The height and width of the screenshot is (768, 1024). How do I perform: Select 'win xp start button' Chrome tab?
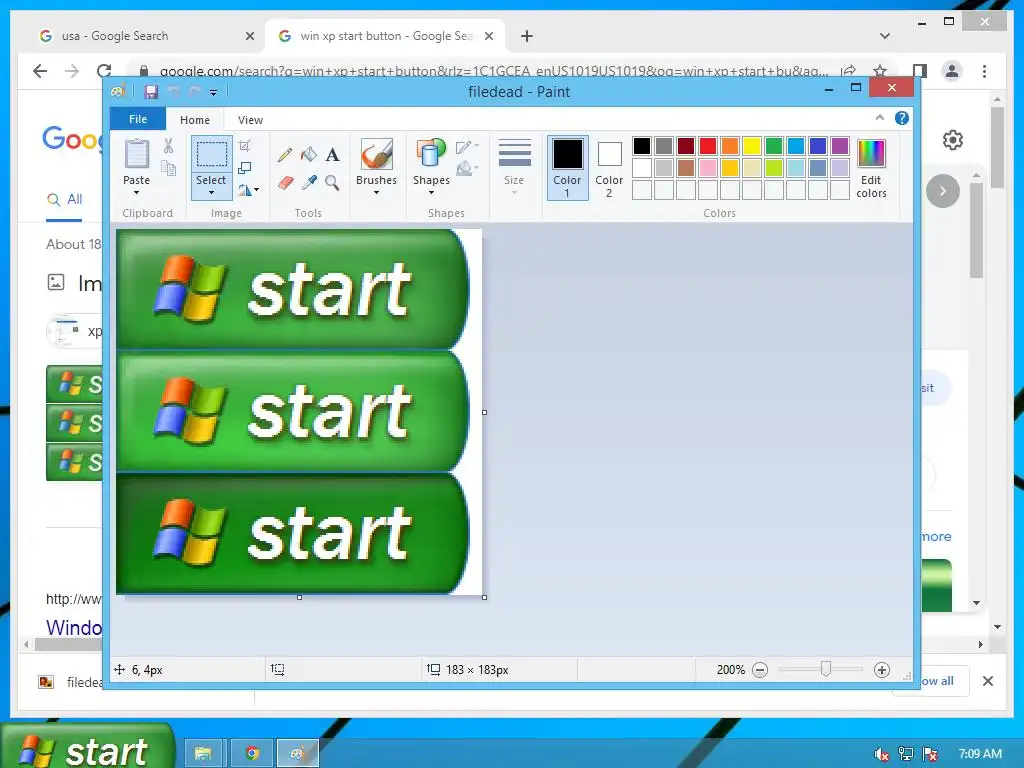[385, 36]
